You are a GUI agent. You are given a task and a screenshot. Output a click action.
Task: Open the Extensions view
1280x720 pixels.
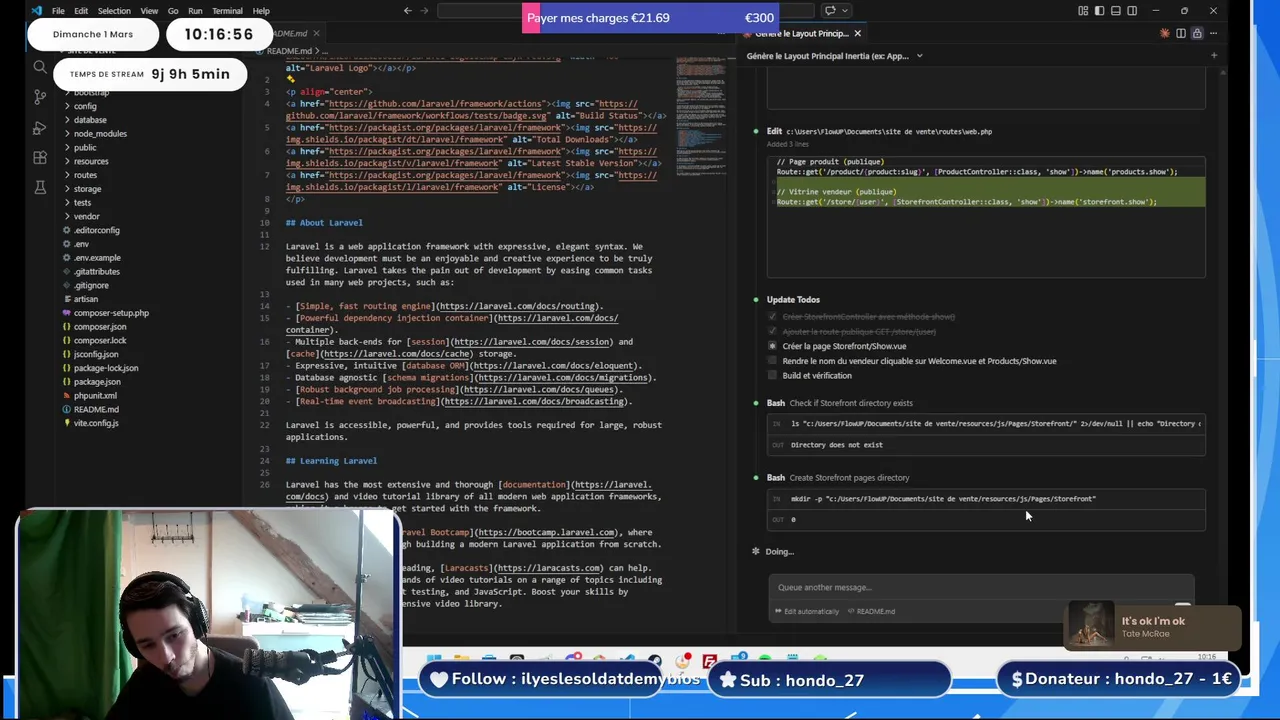pos(40,158)
